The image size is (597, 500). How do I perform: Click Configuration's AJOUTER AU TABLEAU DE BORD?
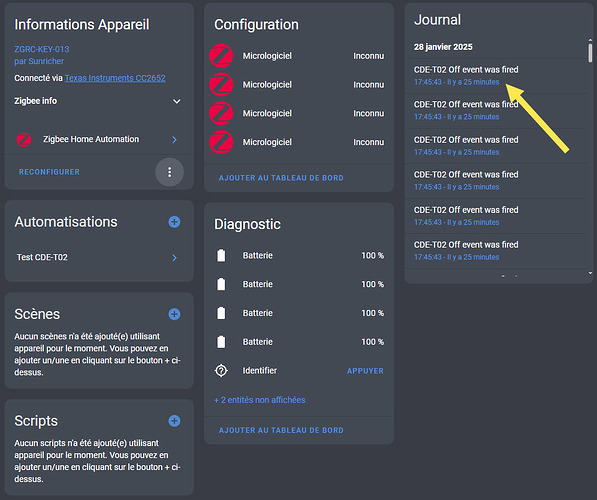click(281, 178)
